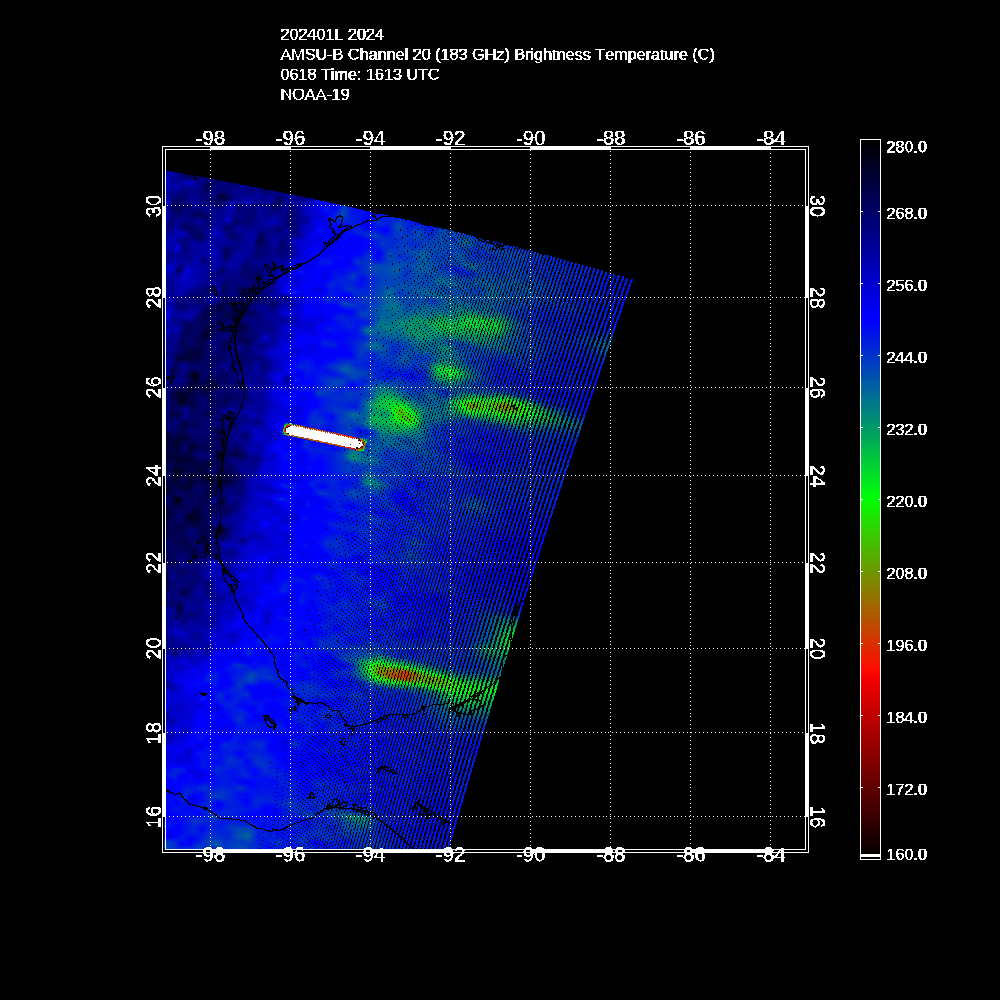The height and width of the screenshot is (1000, 1000).
Task: Click the -98 longitude label on top axis
Action: pyautogui.click(x=211, y=138)
